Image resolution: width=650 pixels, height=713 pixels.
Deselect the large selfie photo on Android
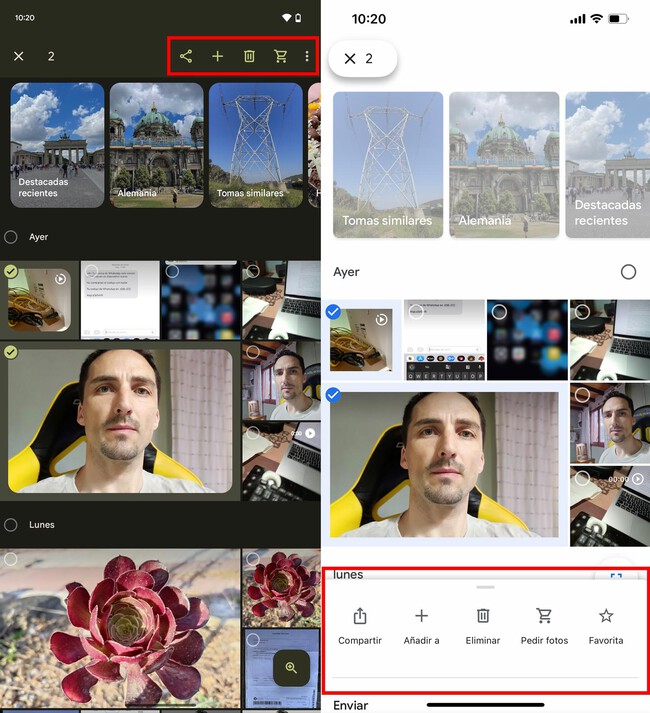tap(11, 352)
